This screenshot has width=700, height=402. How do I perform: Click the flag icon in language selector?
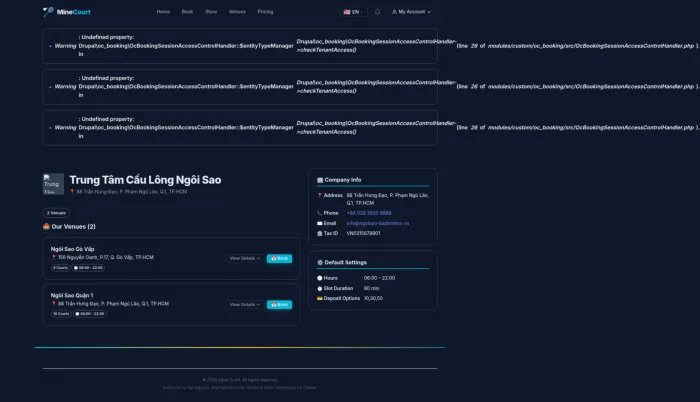click(347, 12)
